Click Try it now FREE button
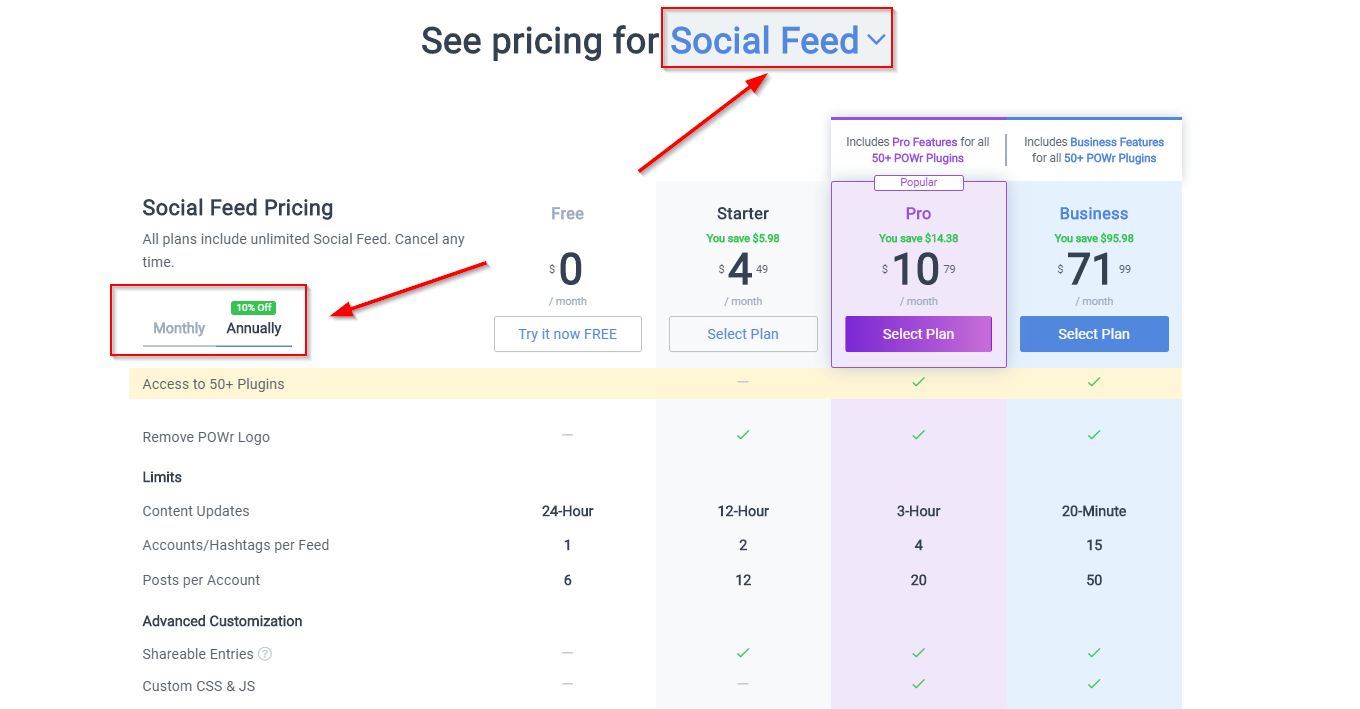The image size is (1360, 709). [568, 334]
